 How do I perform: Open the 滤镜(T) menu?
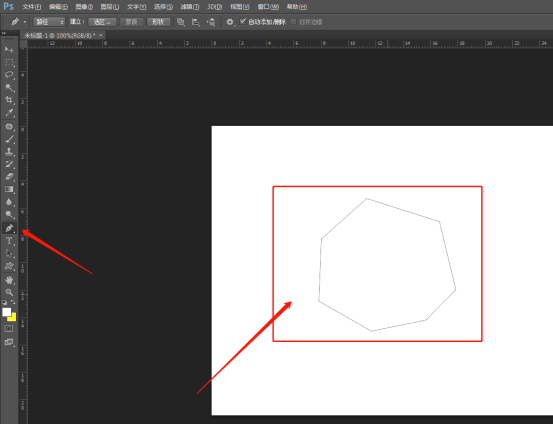coord(190,7)
